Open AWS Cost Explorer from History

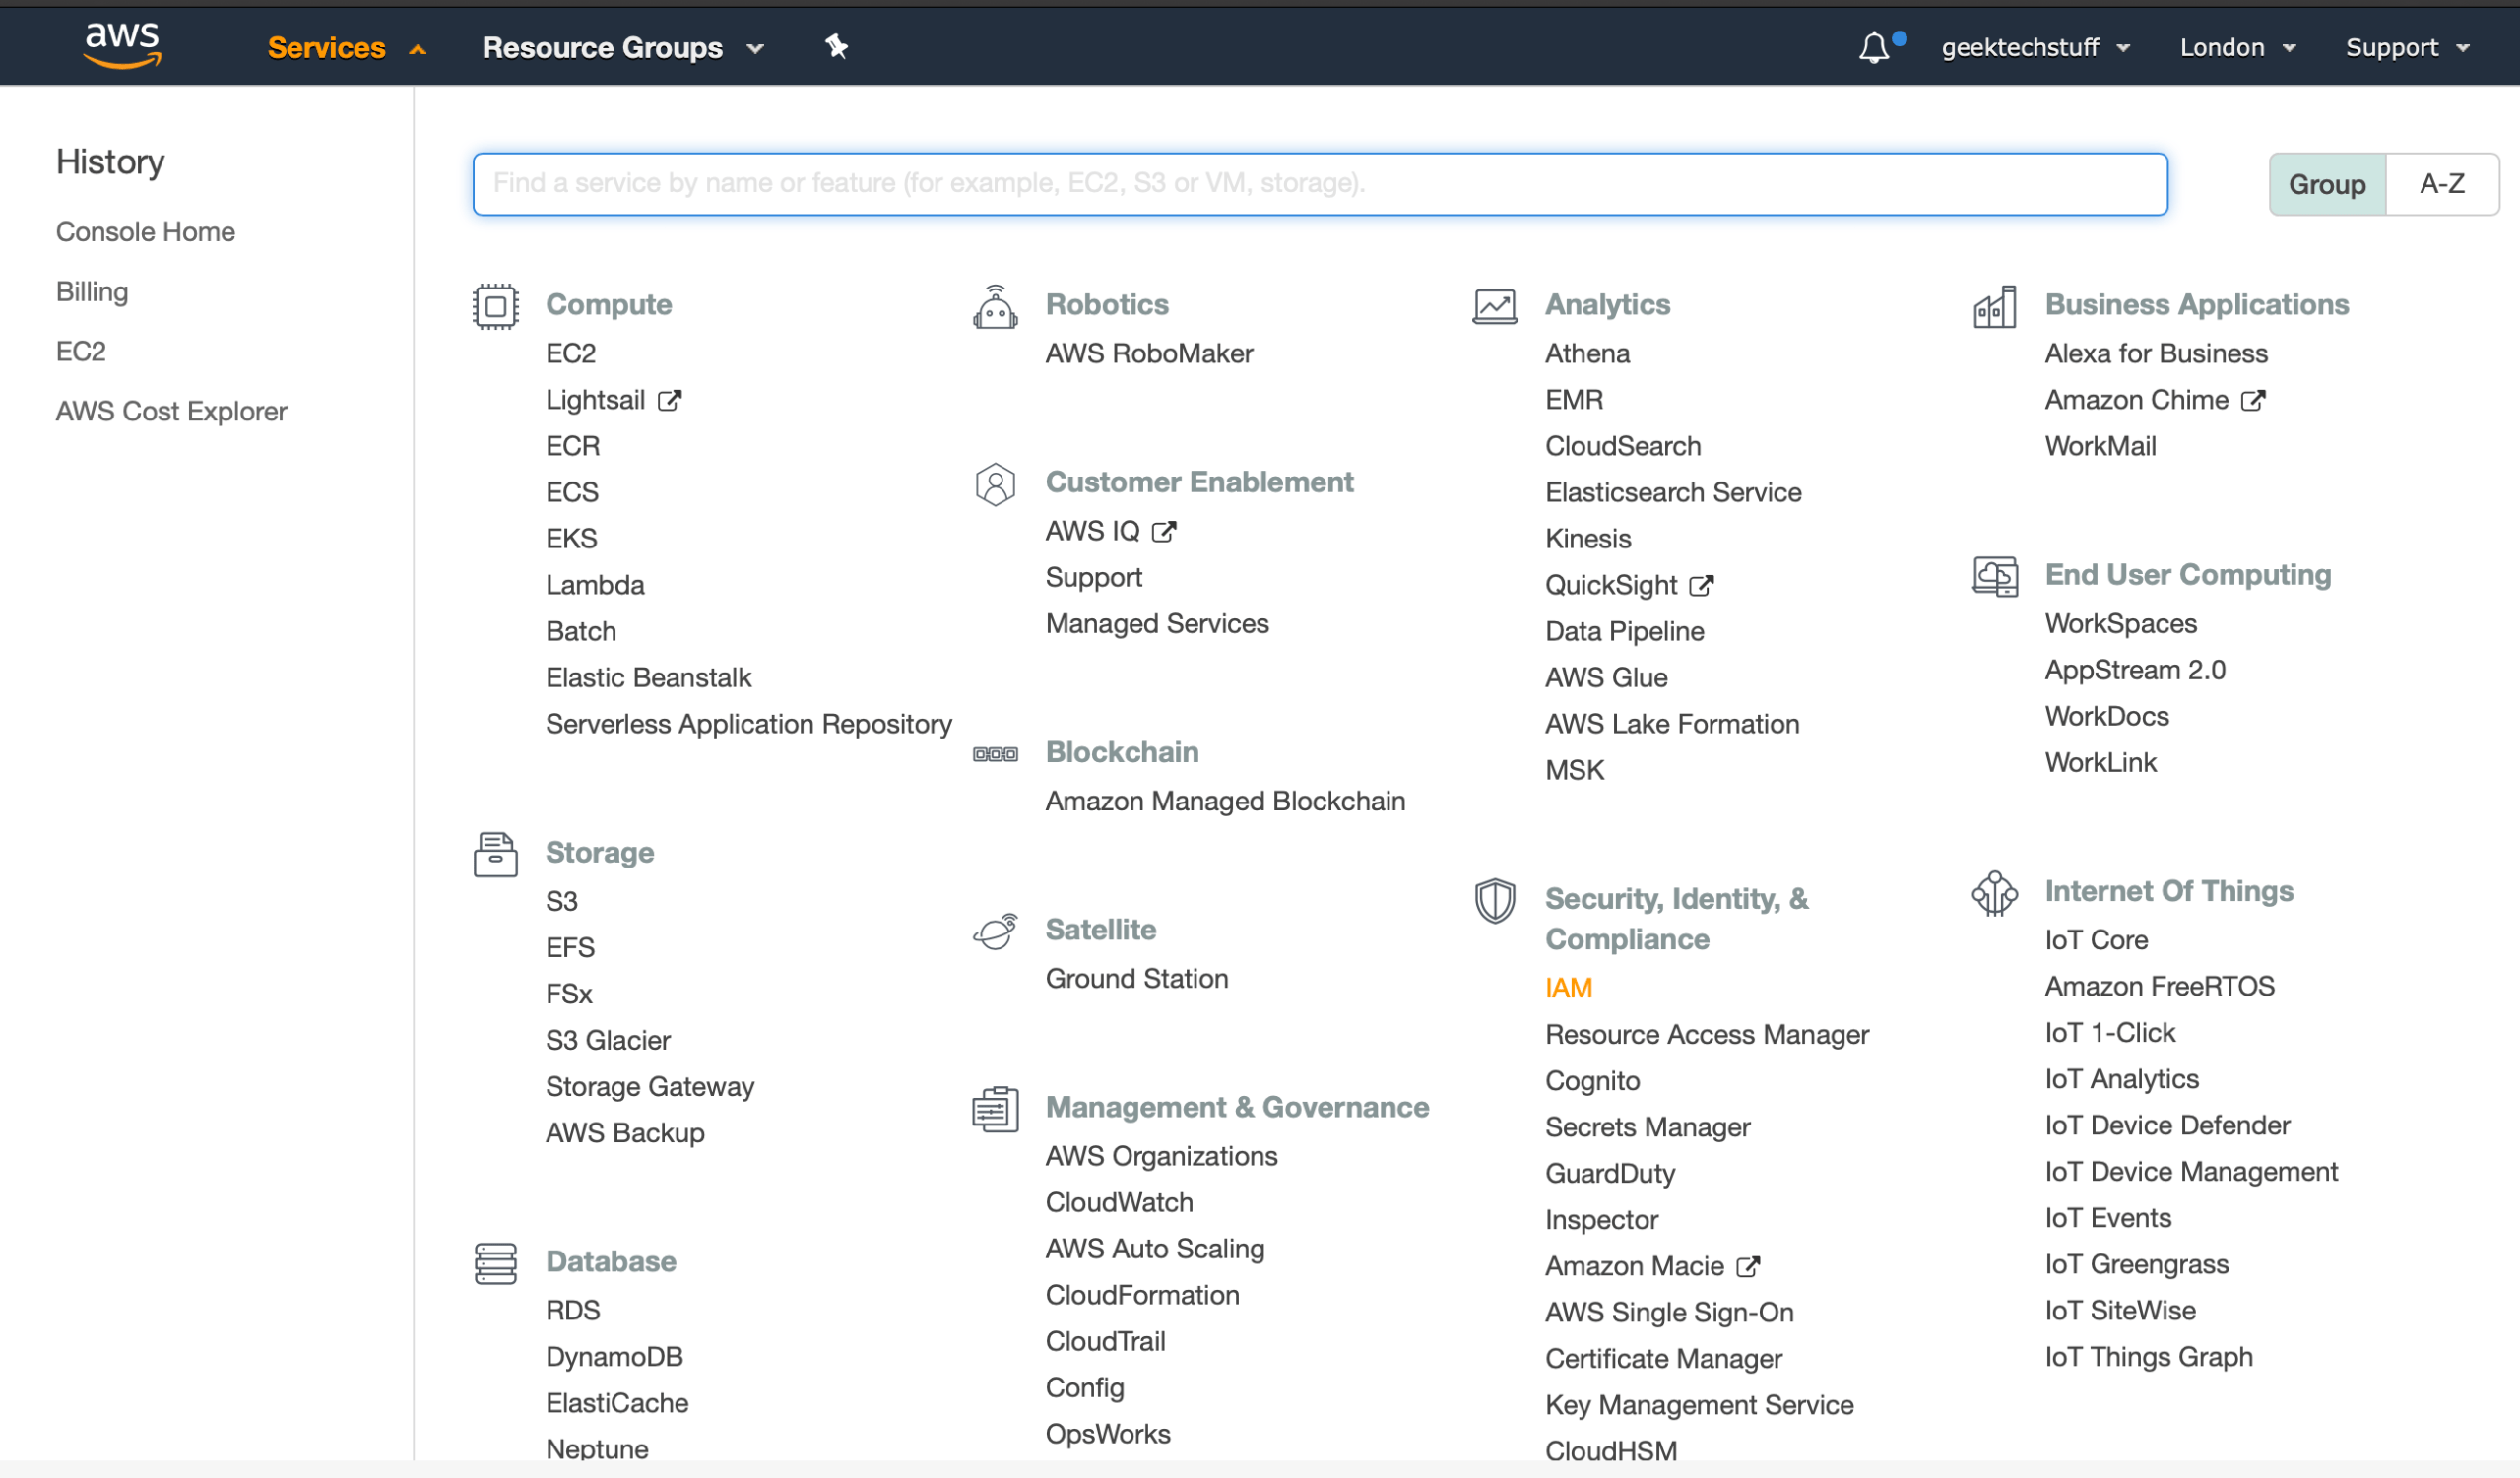click(x=170, y=410)
